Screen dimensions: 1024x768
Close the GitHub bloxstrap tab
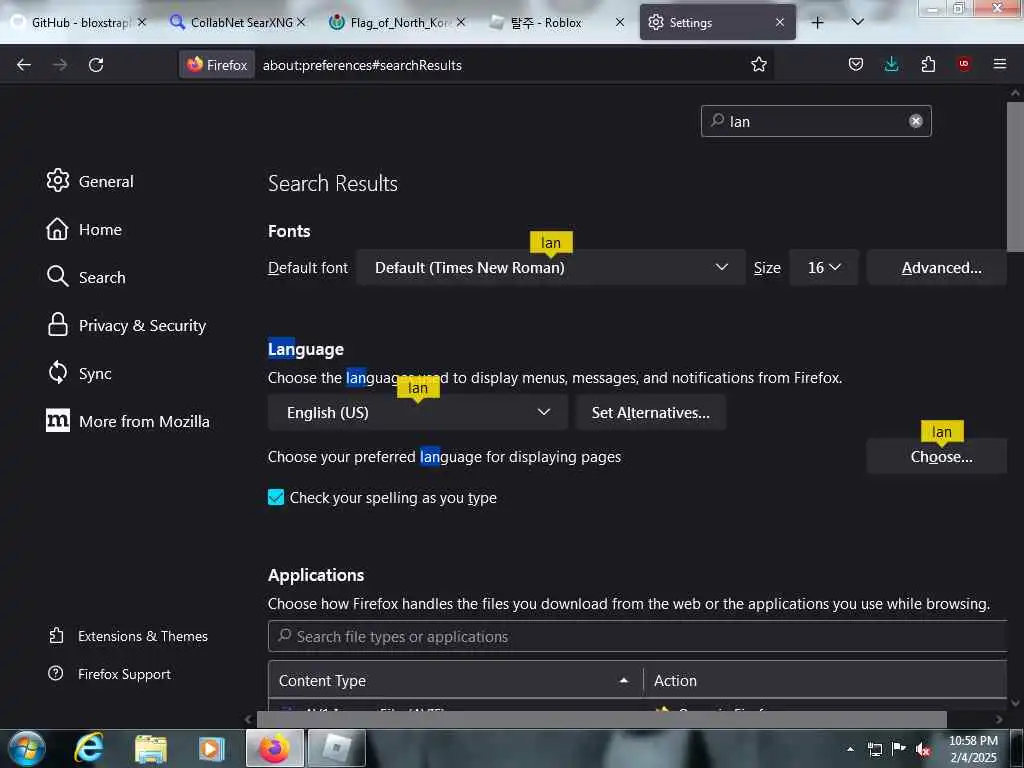142,23
